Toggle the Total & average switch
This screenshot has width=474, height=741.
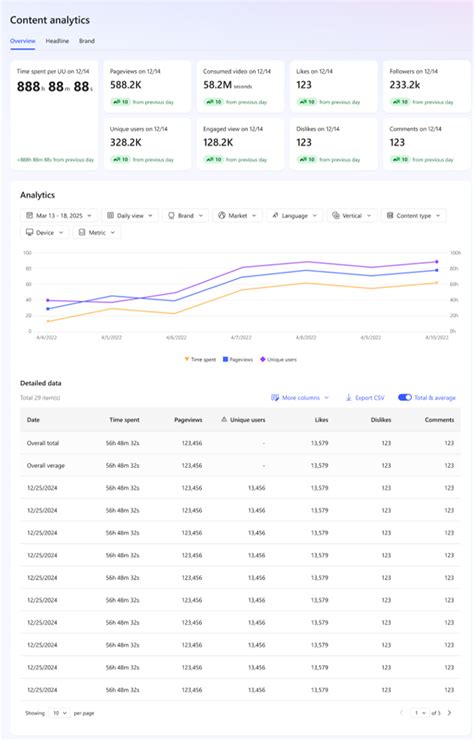tap(405, 397)
